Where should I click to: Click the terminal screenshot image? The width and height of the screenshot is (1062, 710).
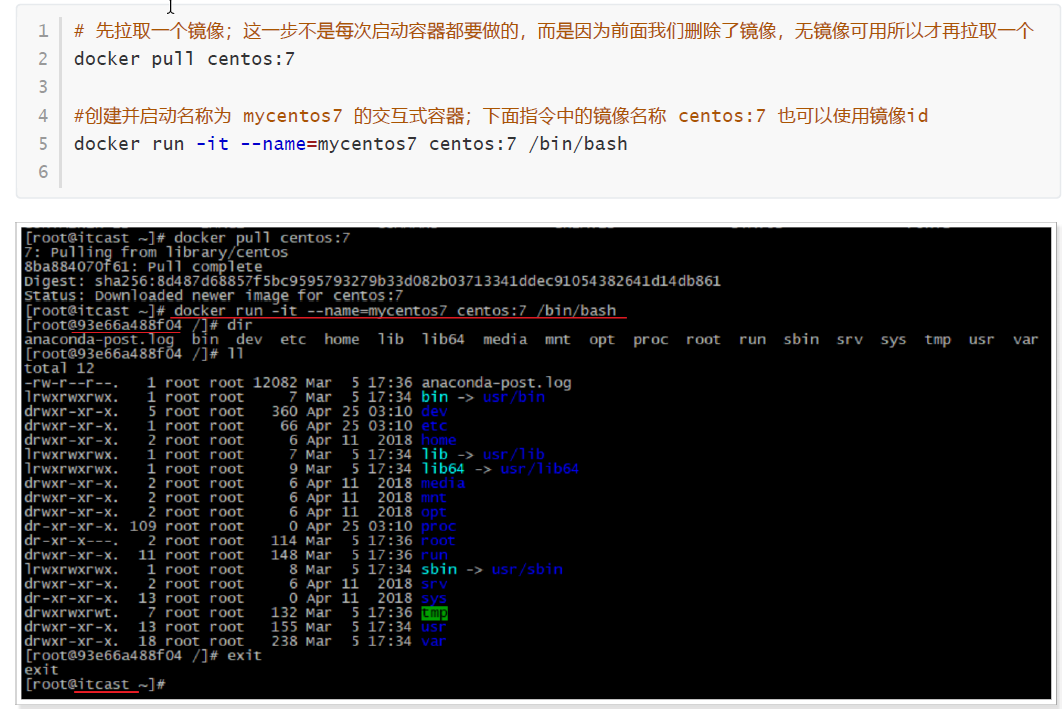pos(536,462)
